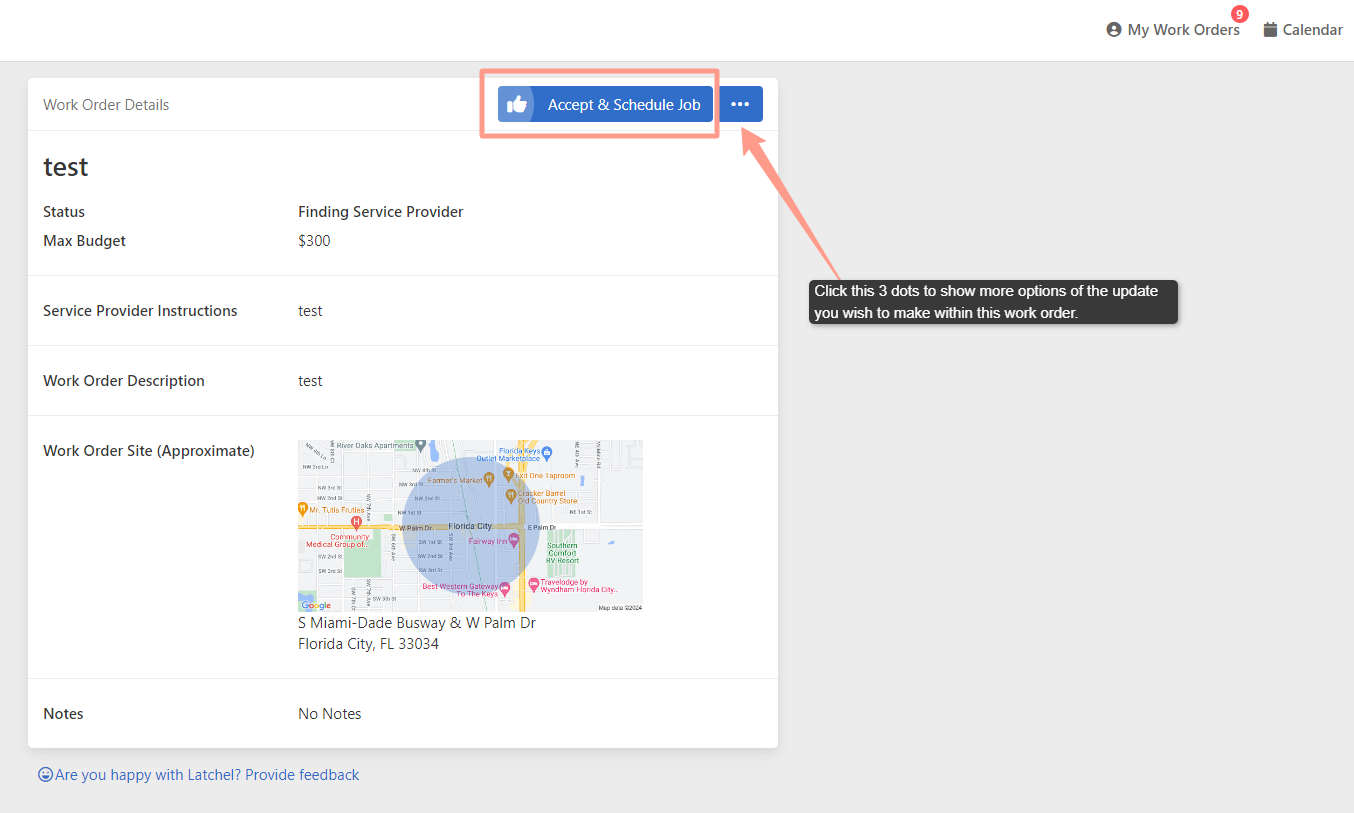Viewport: 1354px width, 813px height.
Task: Click the user account icon beside My Work Orders
Action: (x=1114, y=30)
